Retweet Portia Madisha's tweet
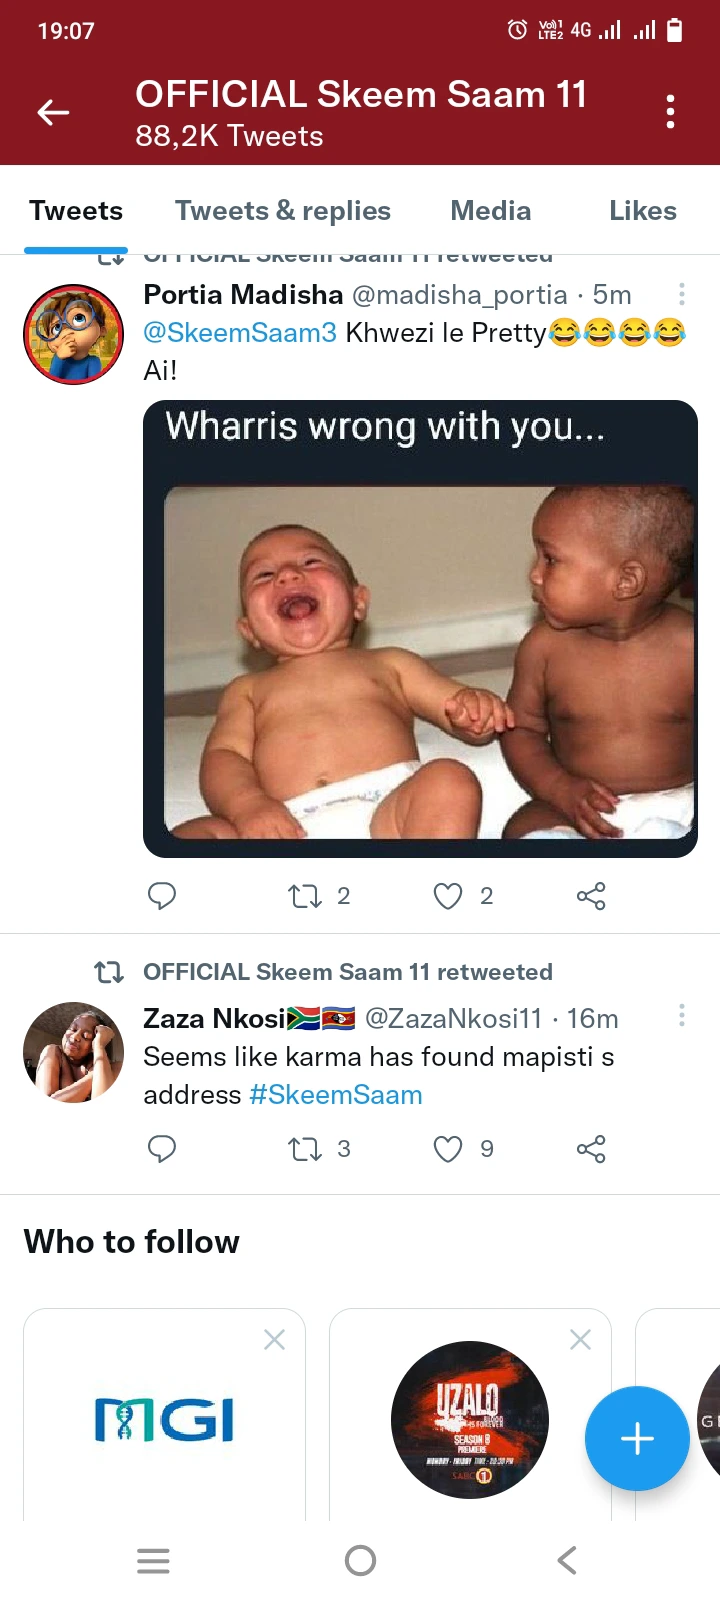 pos(305,895)
